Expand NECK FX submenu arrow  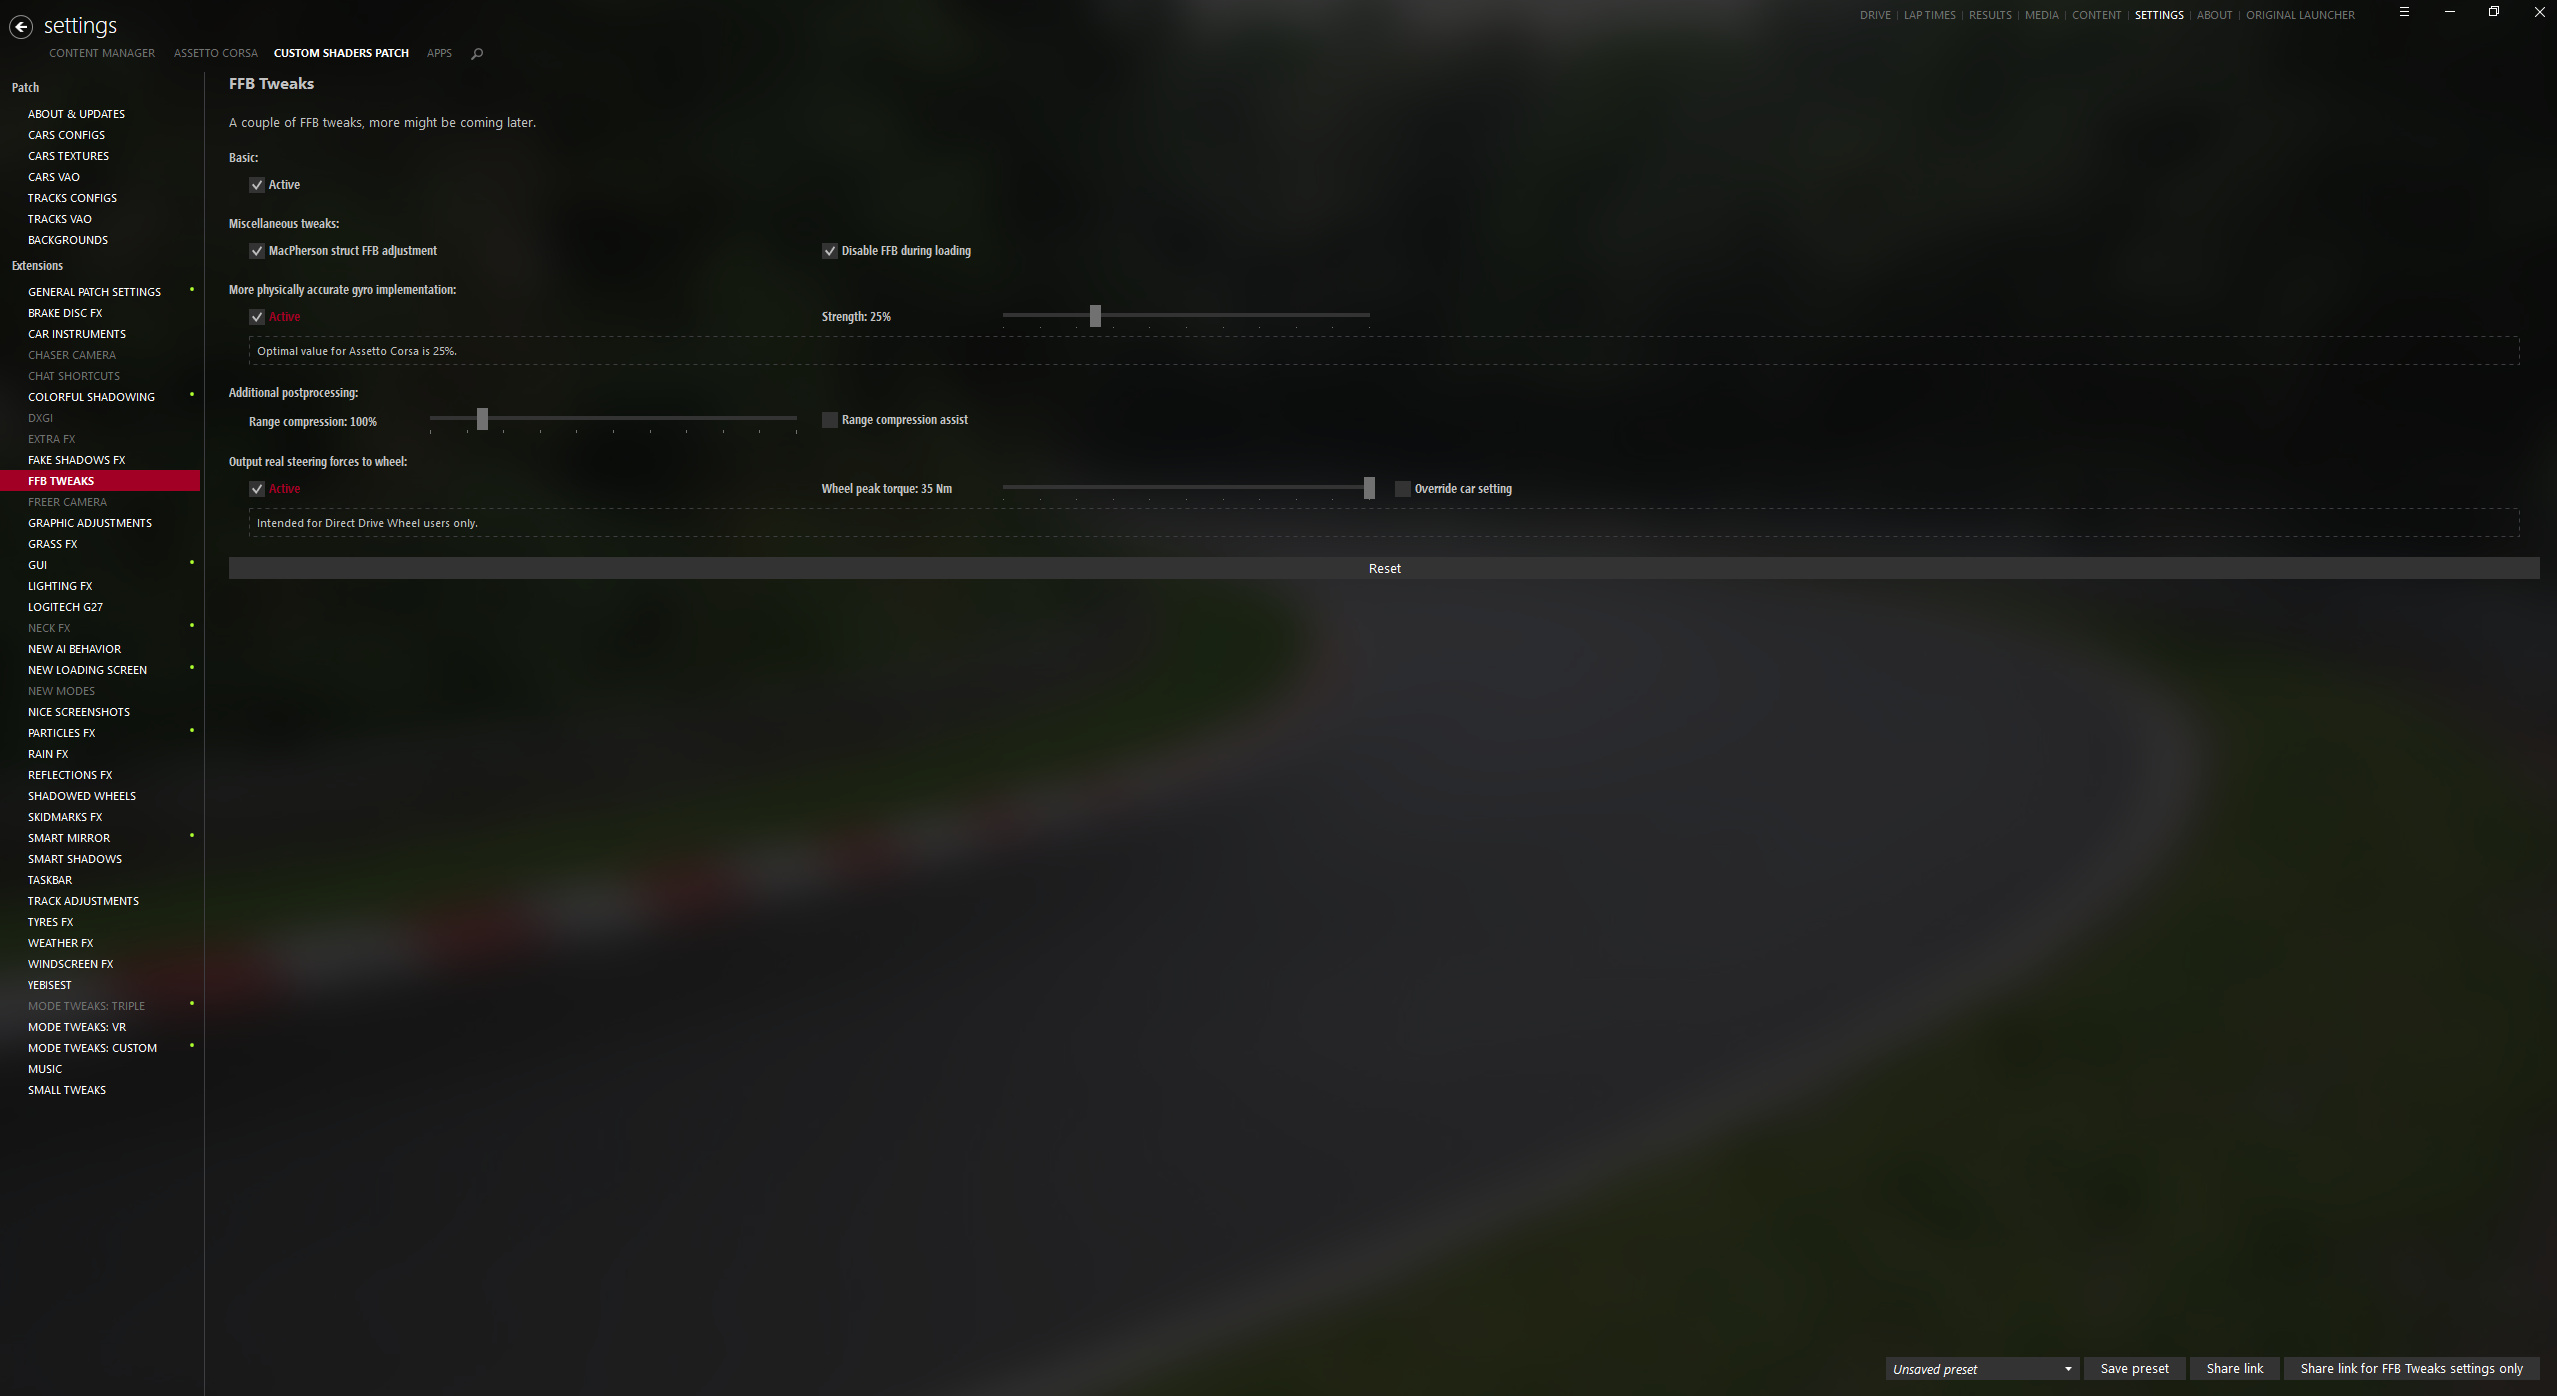[x=192, y=624]
